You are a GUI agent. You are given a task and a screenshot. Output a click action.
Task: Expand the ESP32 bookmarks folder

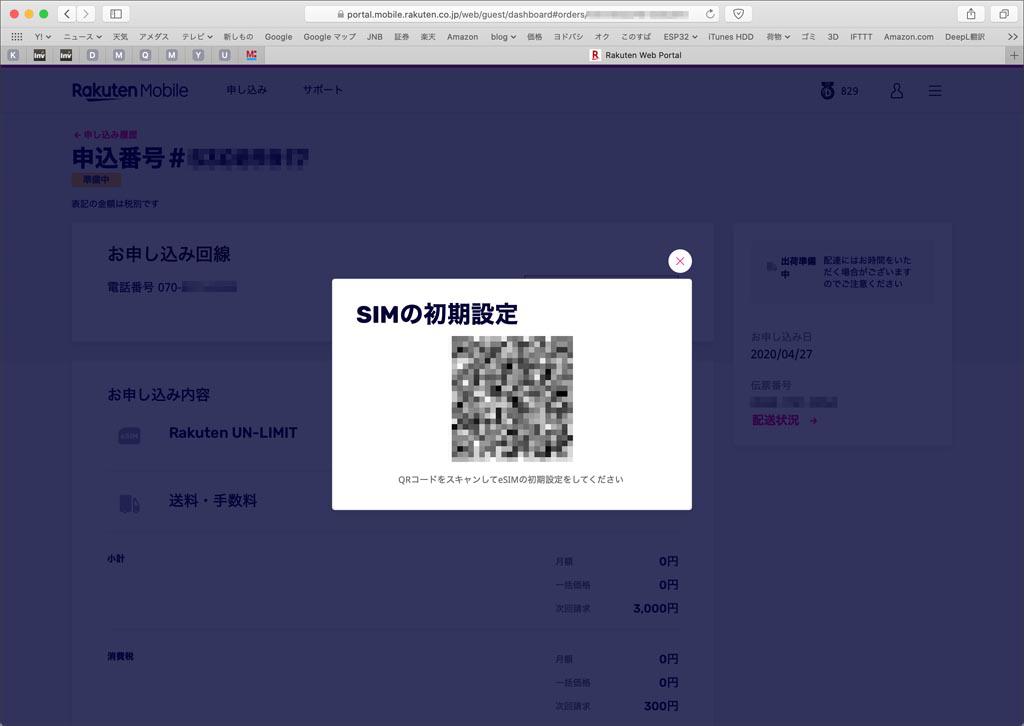pos(680,37)
